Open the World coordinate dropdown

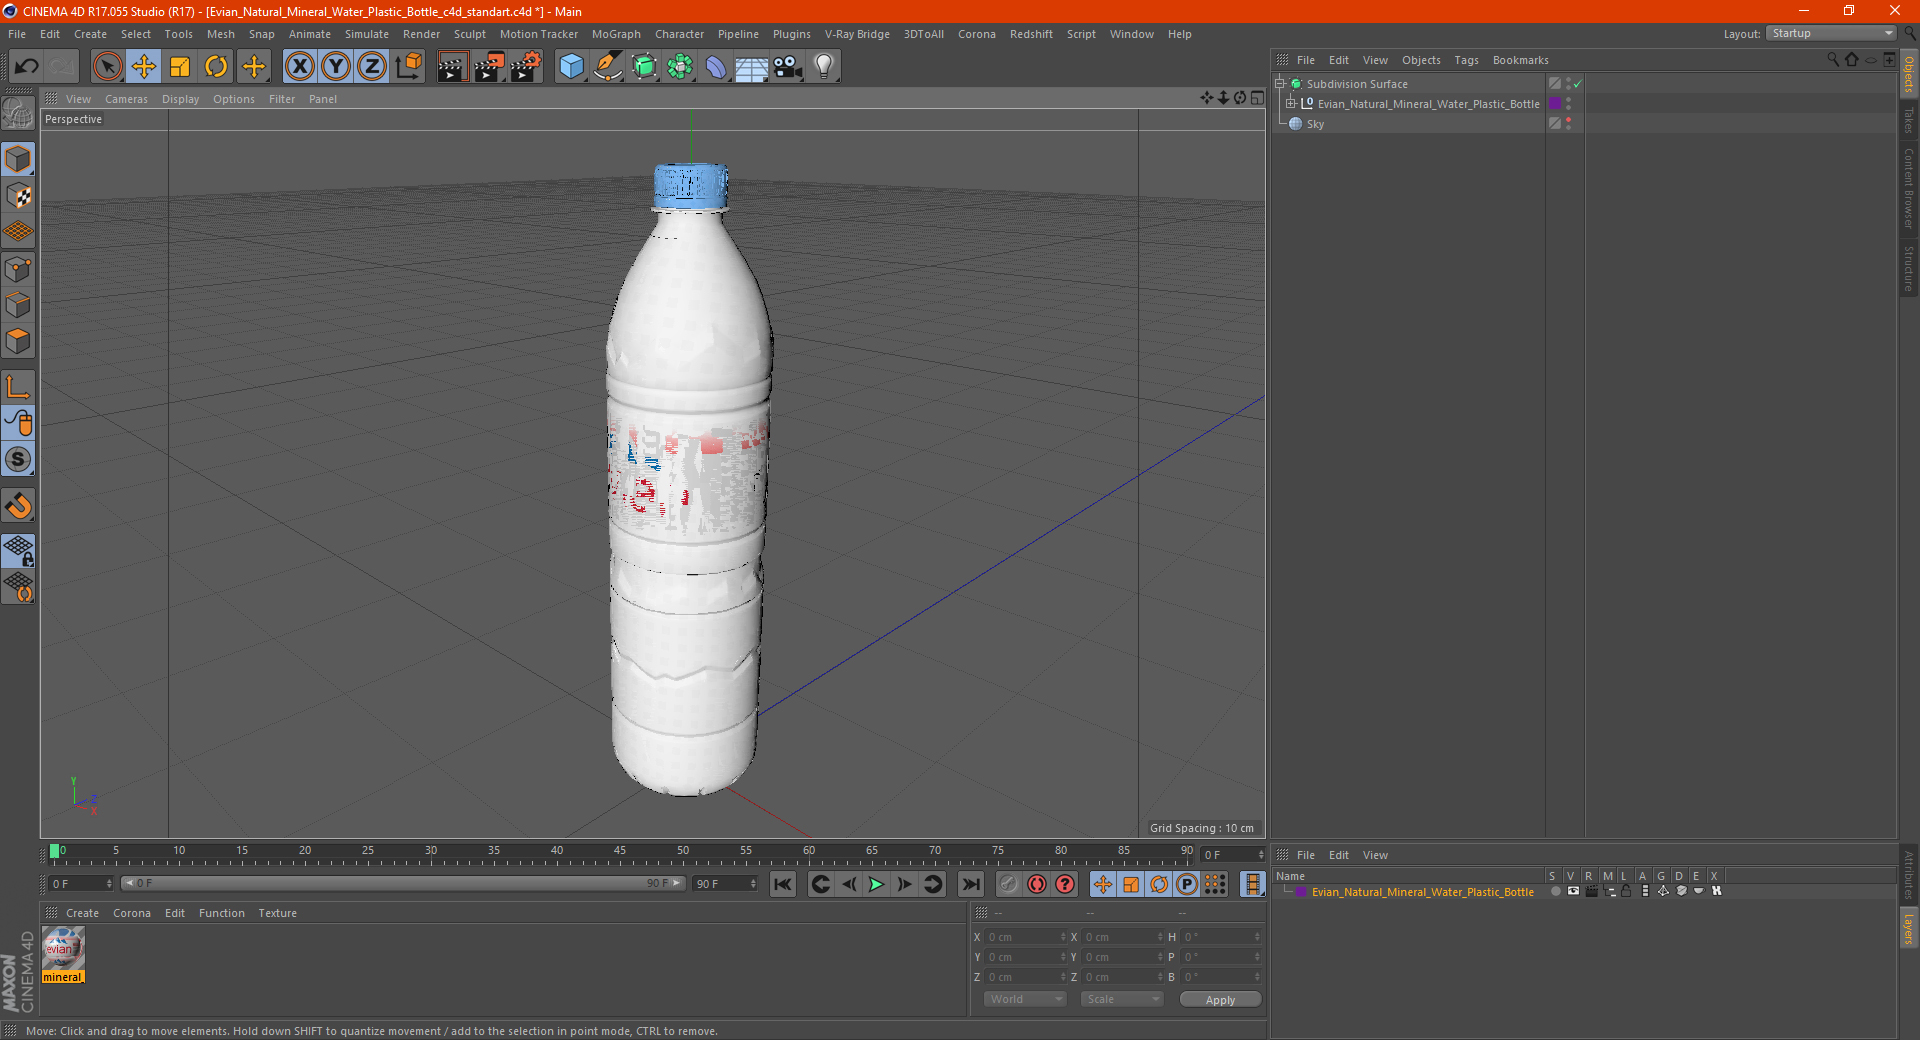click(1025, 999)
